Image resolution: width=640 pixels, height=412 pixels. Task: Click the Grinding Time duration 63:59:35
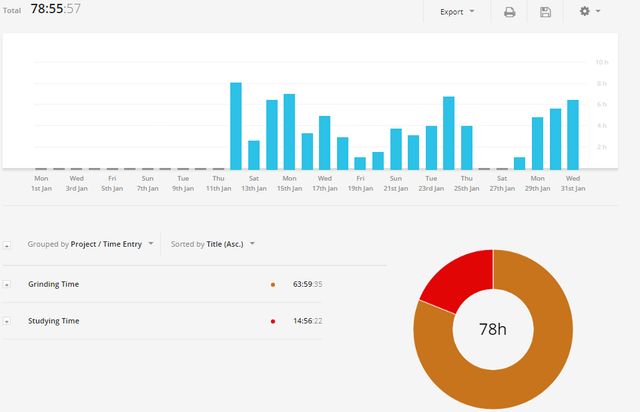tap(307, 284)
